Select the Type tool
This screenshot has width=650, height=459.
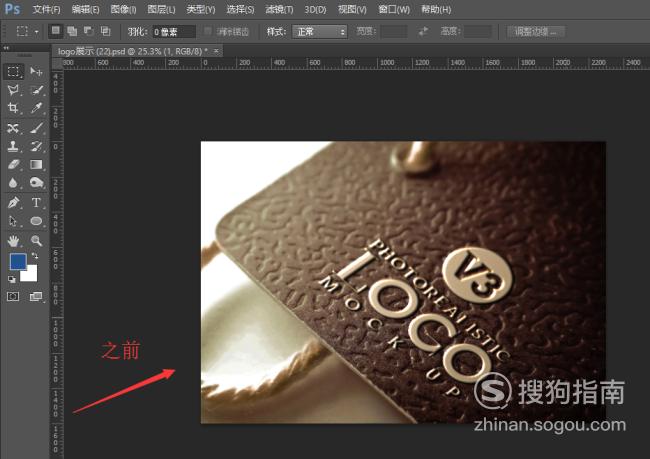point(36,203)
